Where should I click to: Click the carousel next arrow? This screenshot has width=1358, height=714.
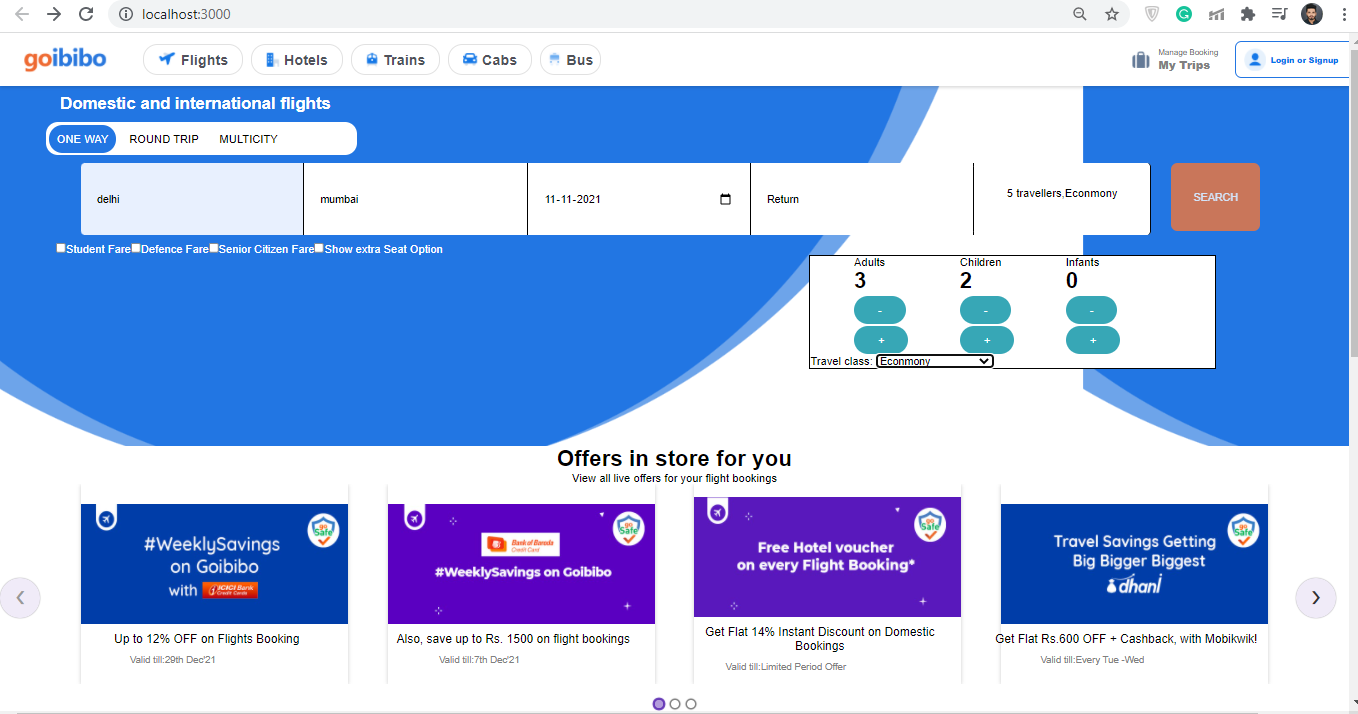[x=1316, y=597]
